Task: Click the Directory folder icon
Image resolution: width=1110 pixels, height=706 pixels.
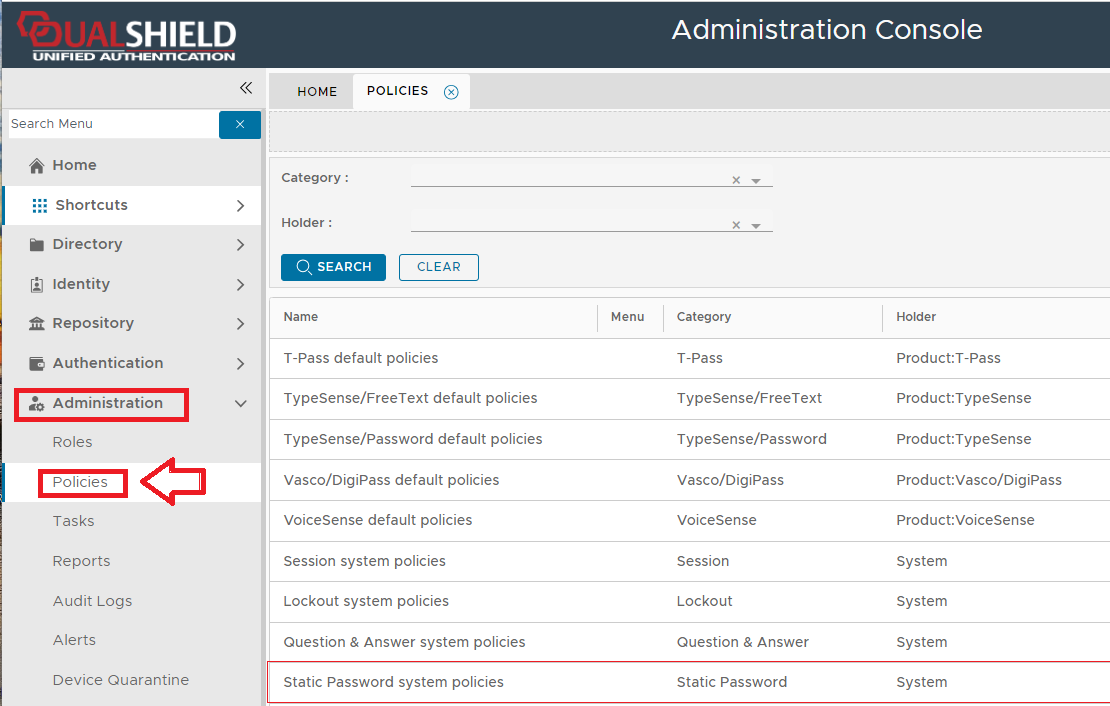Action: pyautogui.click(x=37, y=245)
